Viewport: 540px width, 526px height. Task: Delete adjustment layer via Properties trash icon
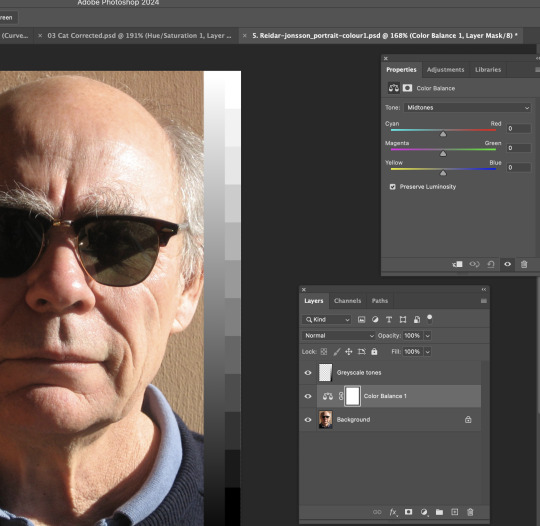click(524, 264)
